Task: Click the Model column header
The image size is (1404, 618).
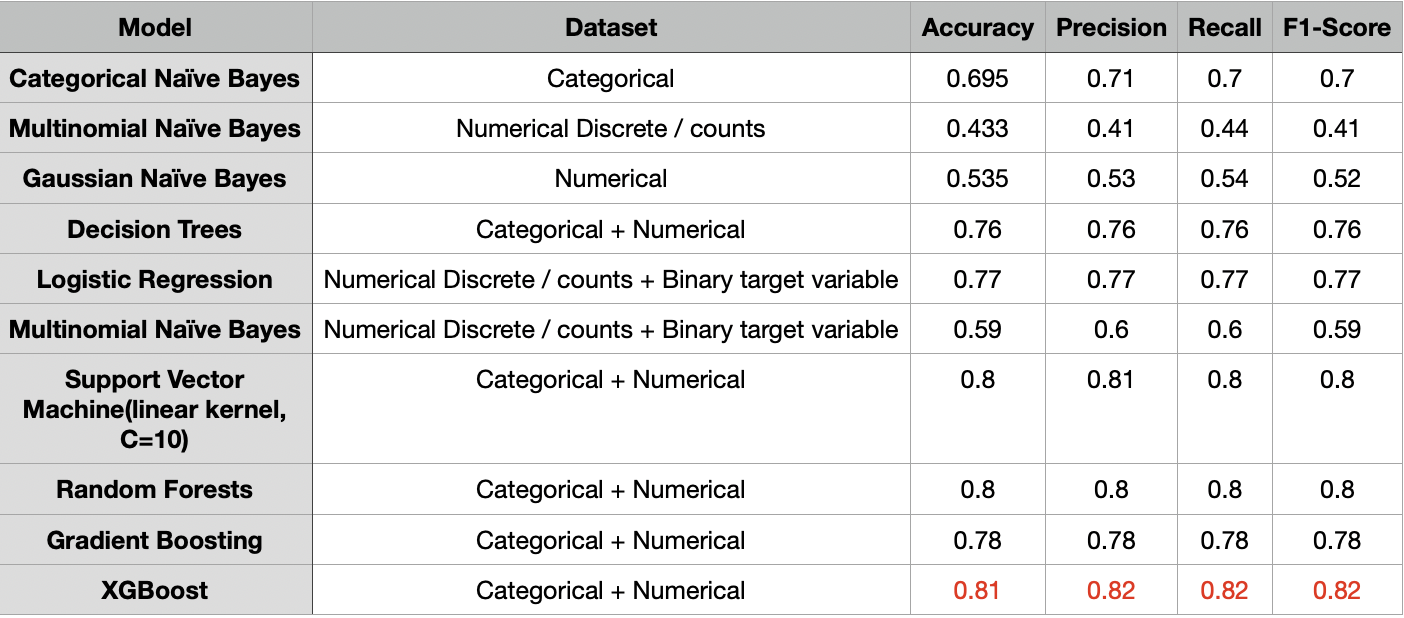Action: tap(155, 28)
